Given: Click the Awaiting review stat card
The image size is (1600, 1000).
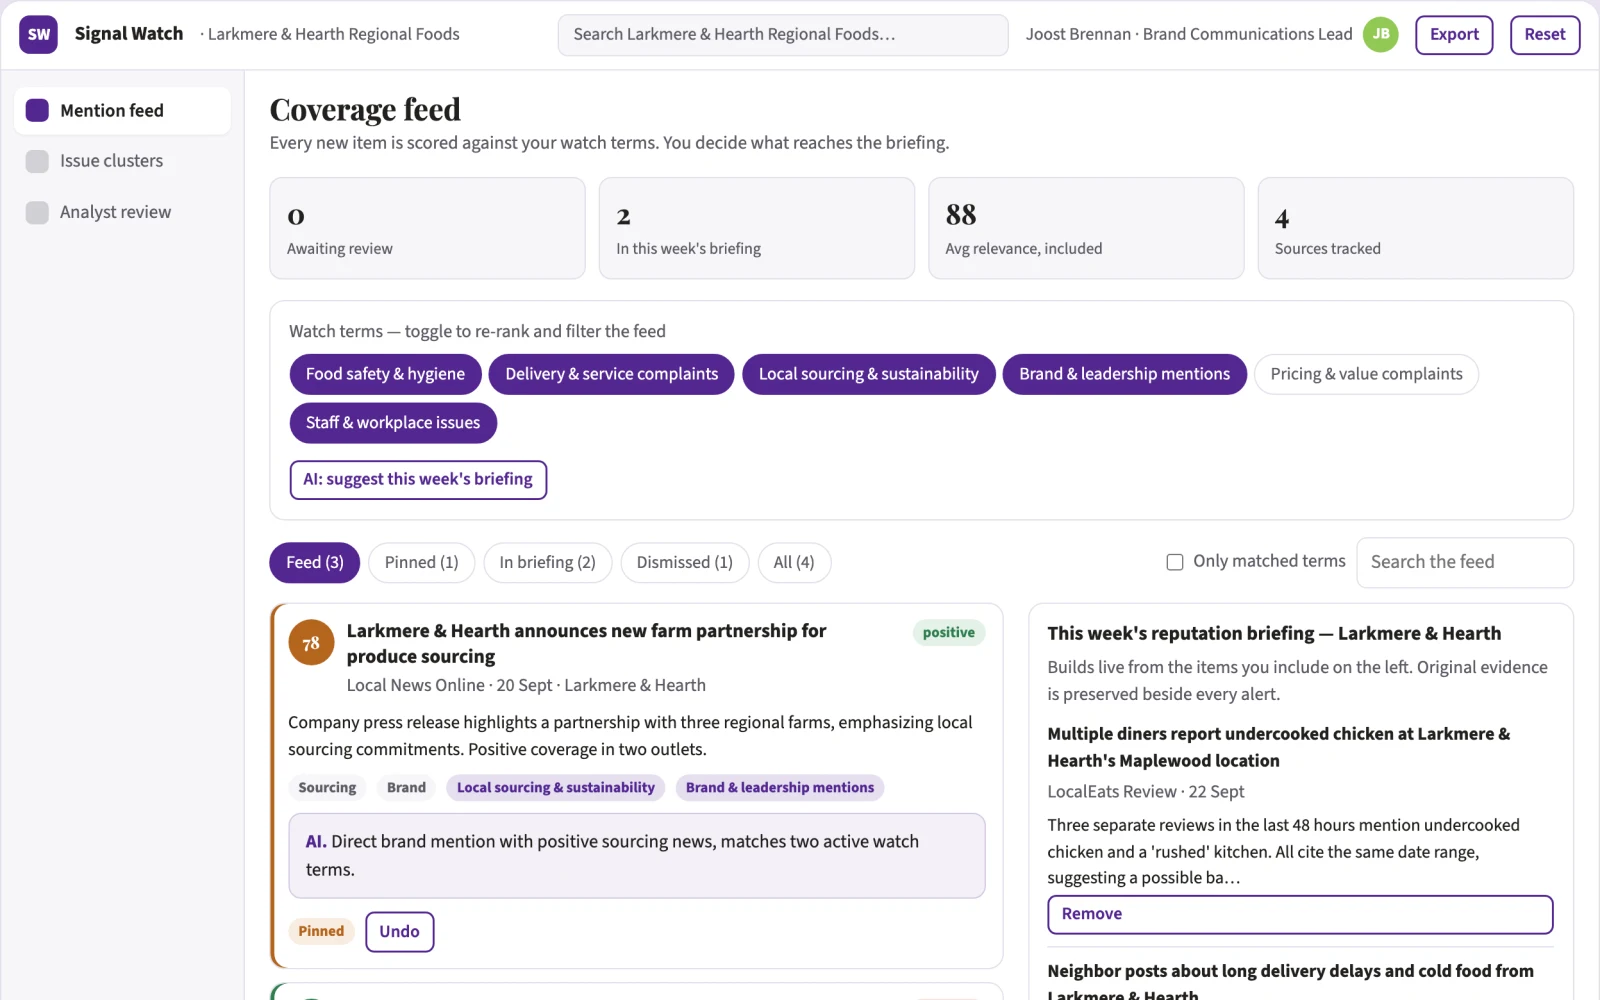Looking at the screenshot, I should pos(427,228).
